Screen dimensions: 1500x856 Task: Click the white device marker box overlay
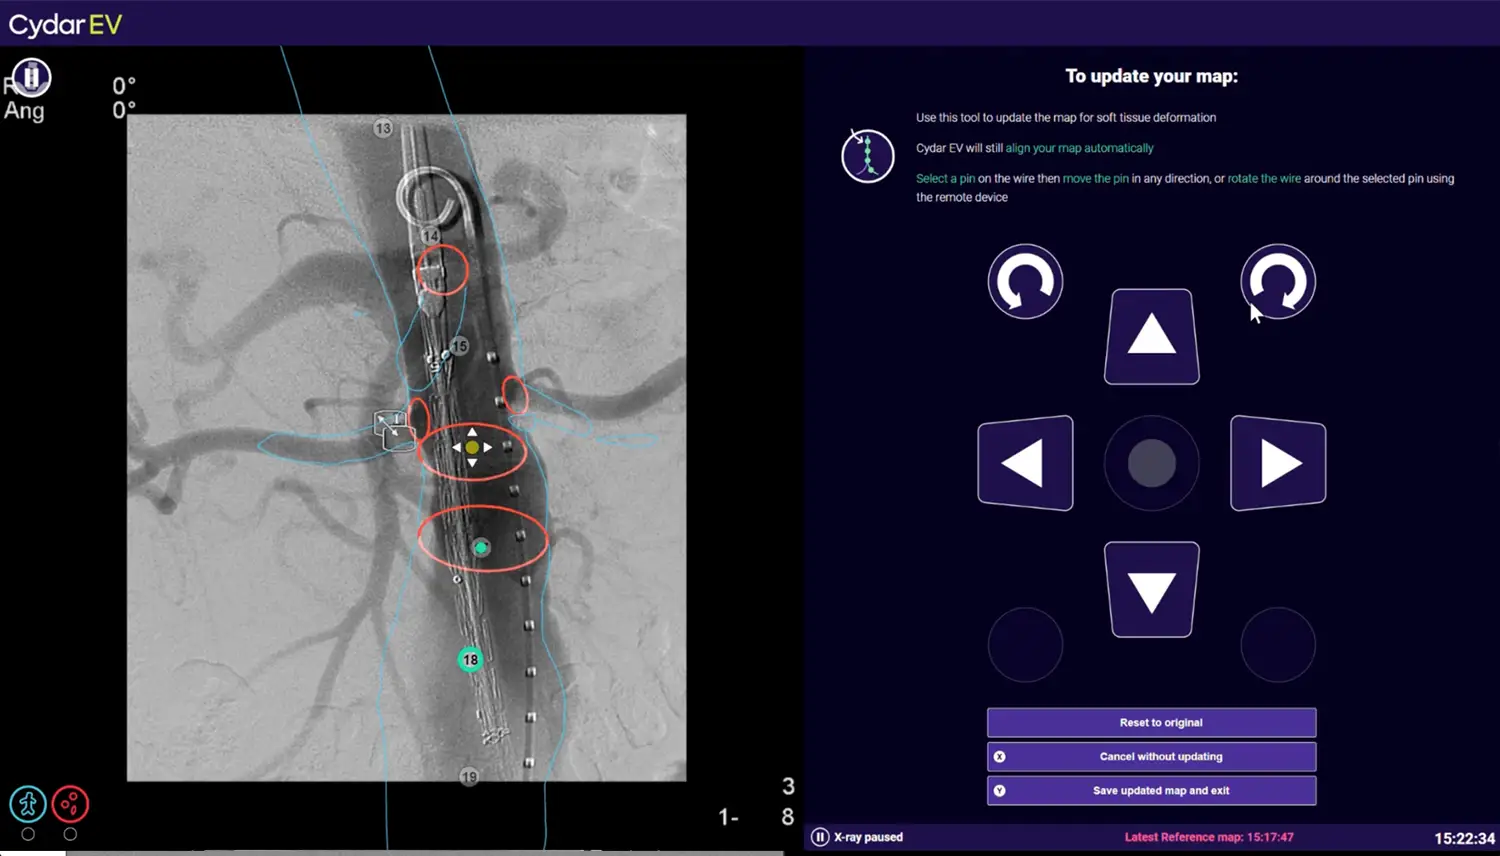click(x=393, y=430)
